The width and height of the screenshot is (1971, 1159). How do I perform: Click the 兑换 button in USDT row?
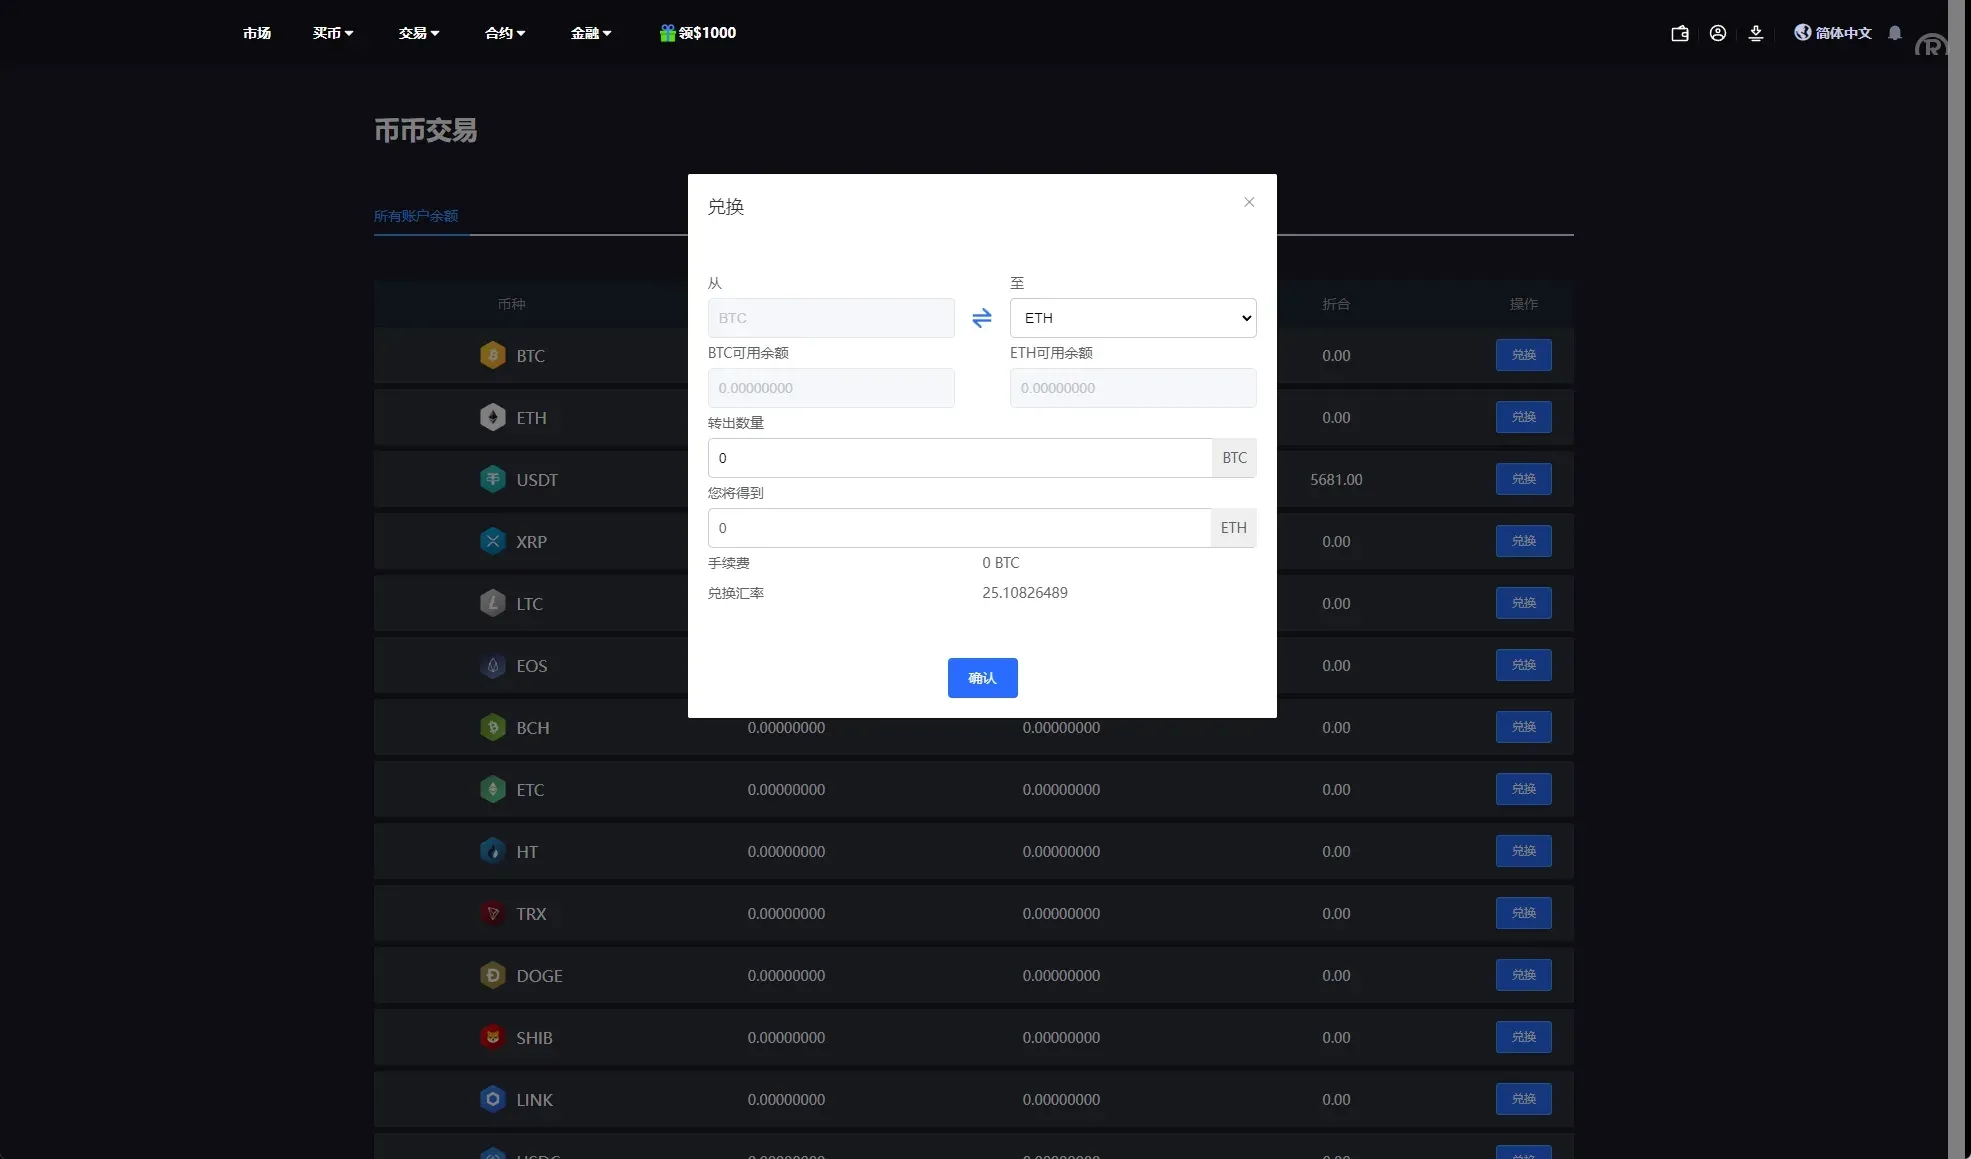1523,479
